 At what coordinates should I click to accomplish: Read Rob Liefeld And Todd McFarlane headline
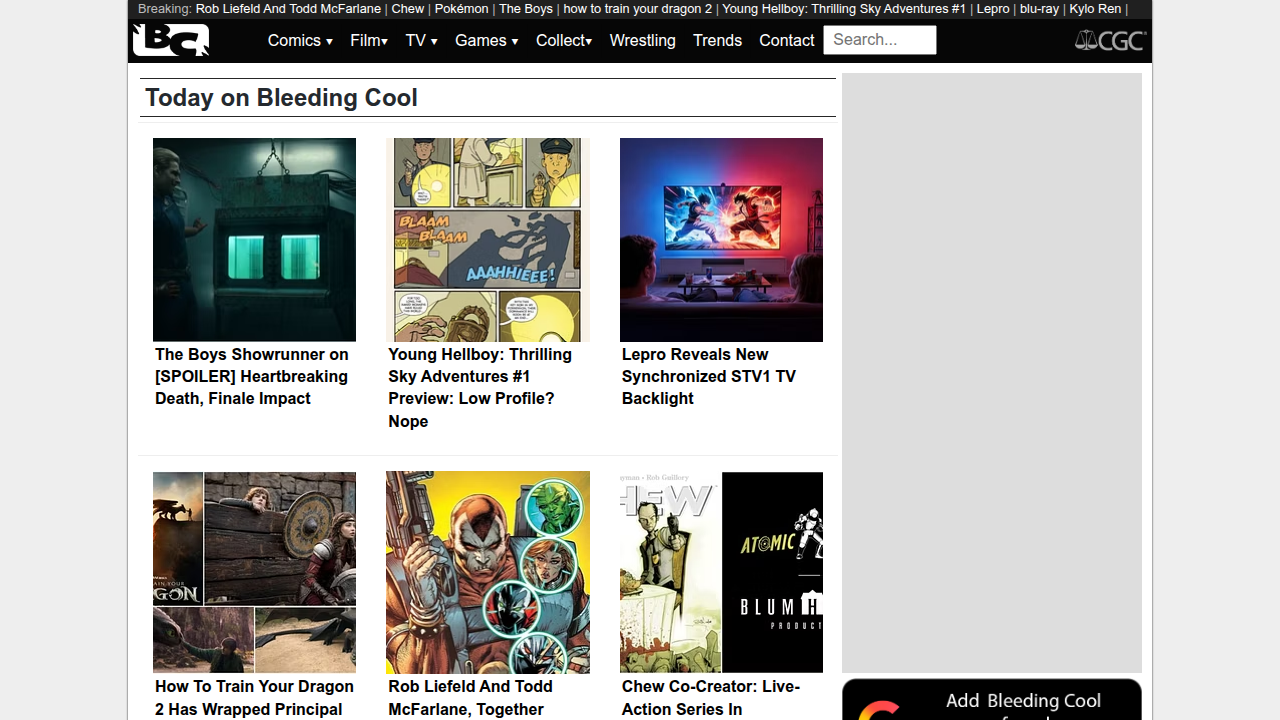click(x=470, y=698)
